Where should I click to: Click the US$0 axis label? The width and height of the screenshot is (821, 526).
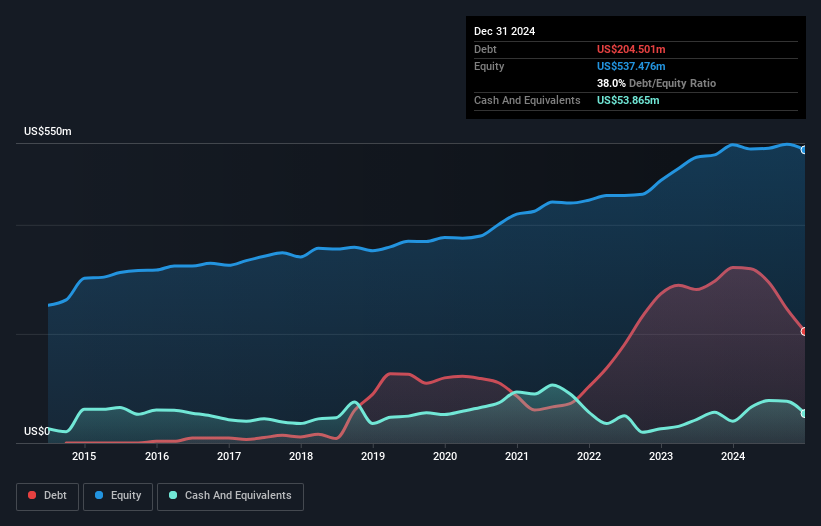click(x=37, y=431)
